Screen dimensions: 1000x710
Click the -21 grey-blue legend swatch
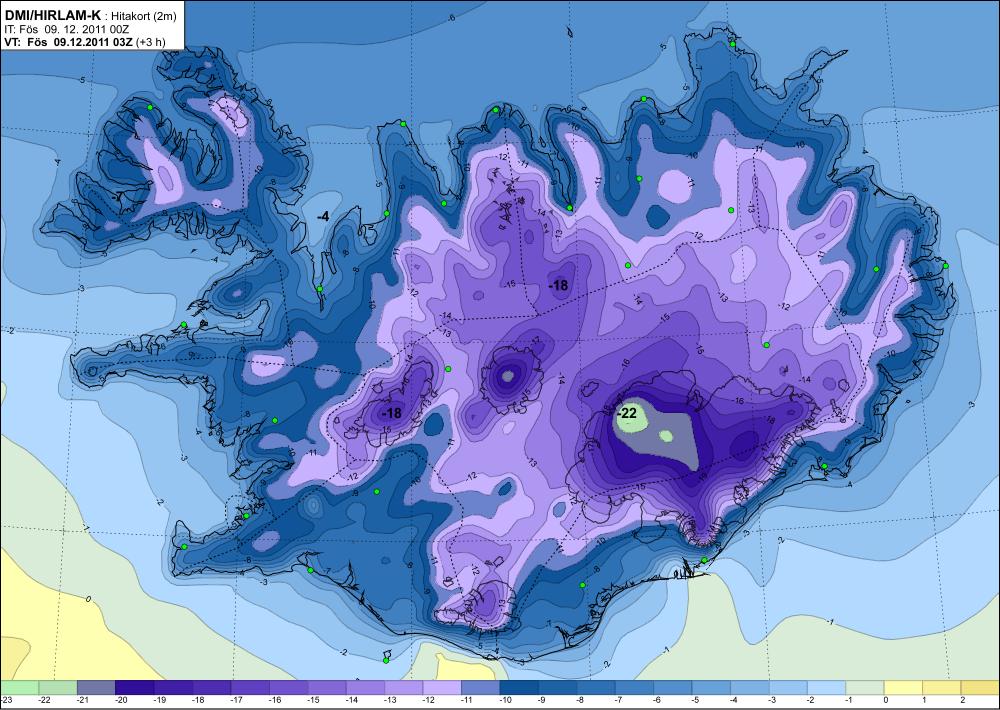point(96,688)
